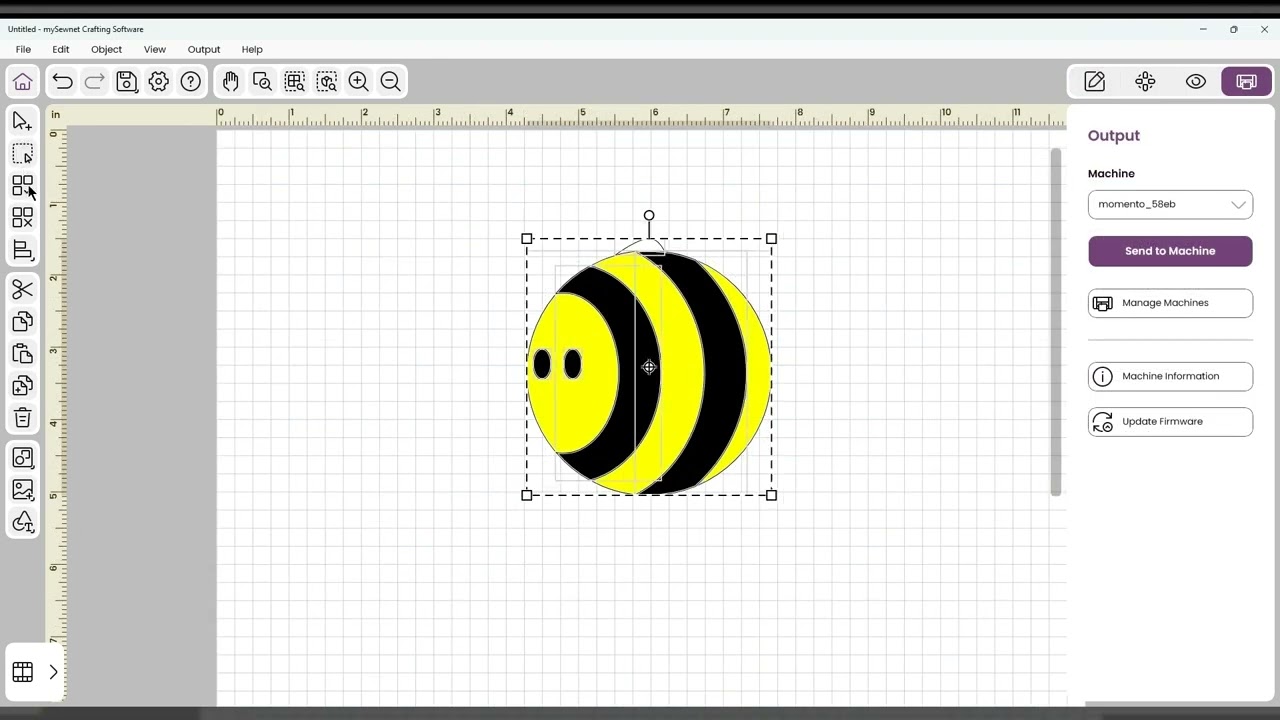Click Manage Machines button
Viewport: 1280px width, 720px height.
[x=1170, y=303]
